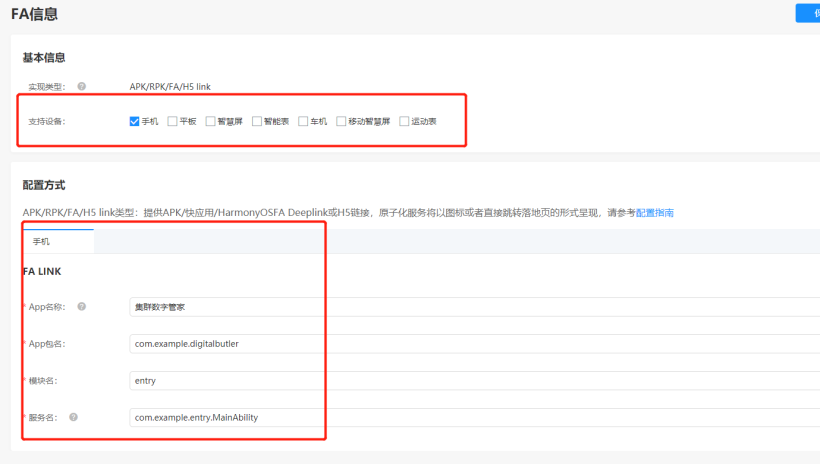Image resolution: width=820 pixels, height=464 pixels.
Task: Click the 配置方式 section title
Action: coord(44,185)
